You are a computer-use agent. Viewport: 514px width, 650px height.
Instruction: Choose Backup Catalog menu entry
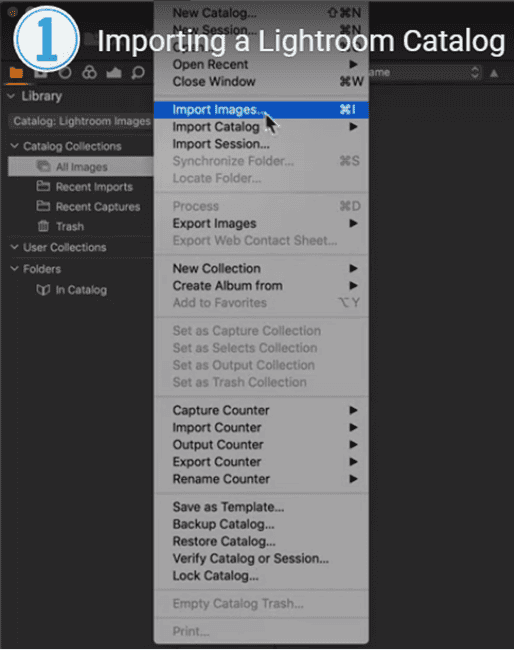tap(261, 524)
